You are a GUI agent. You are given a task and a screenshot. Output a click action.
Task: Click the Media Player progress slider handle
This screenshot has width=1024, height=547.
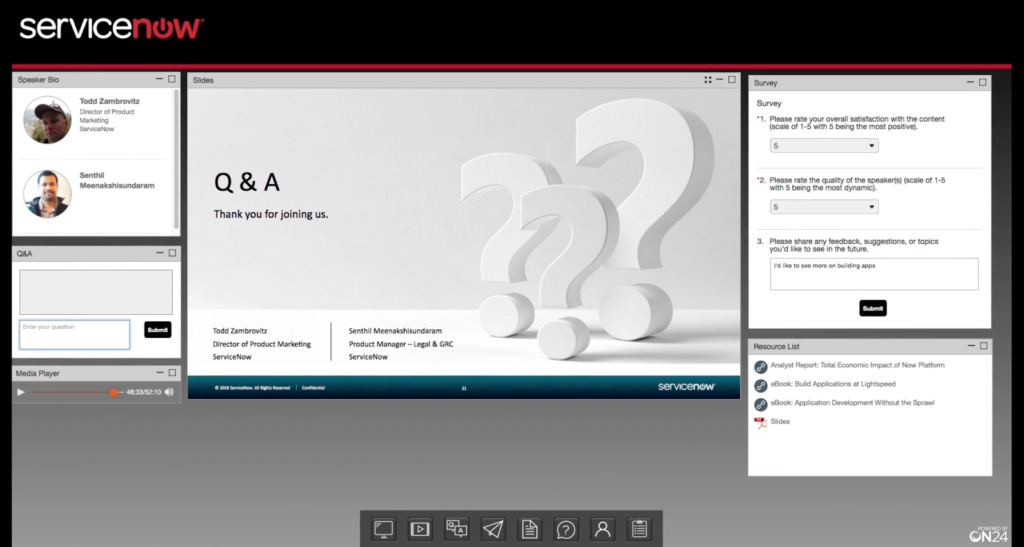[114, 392]
